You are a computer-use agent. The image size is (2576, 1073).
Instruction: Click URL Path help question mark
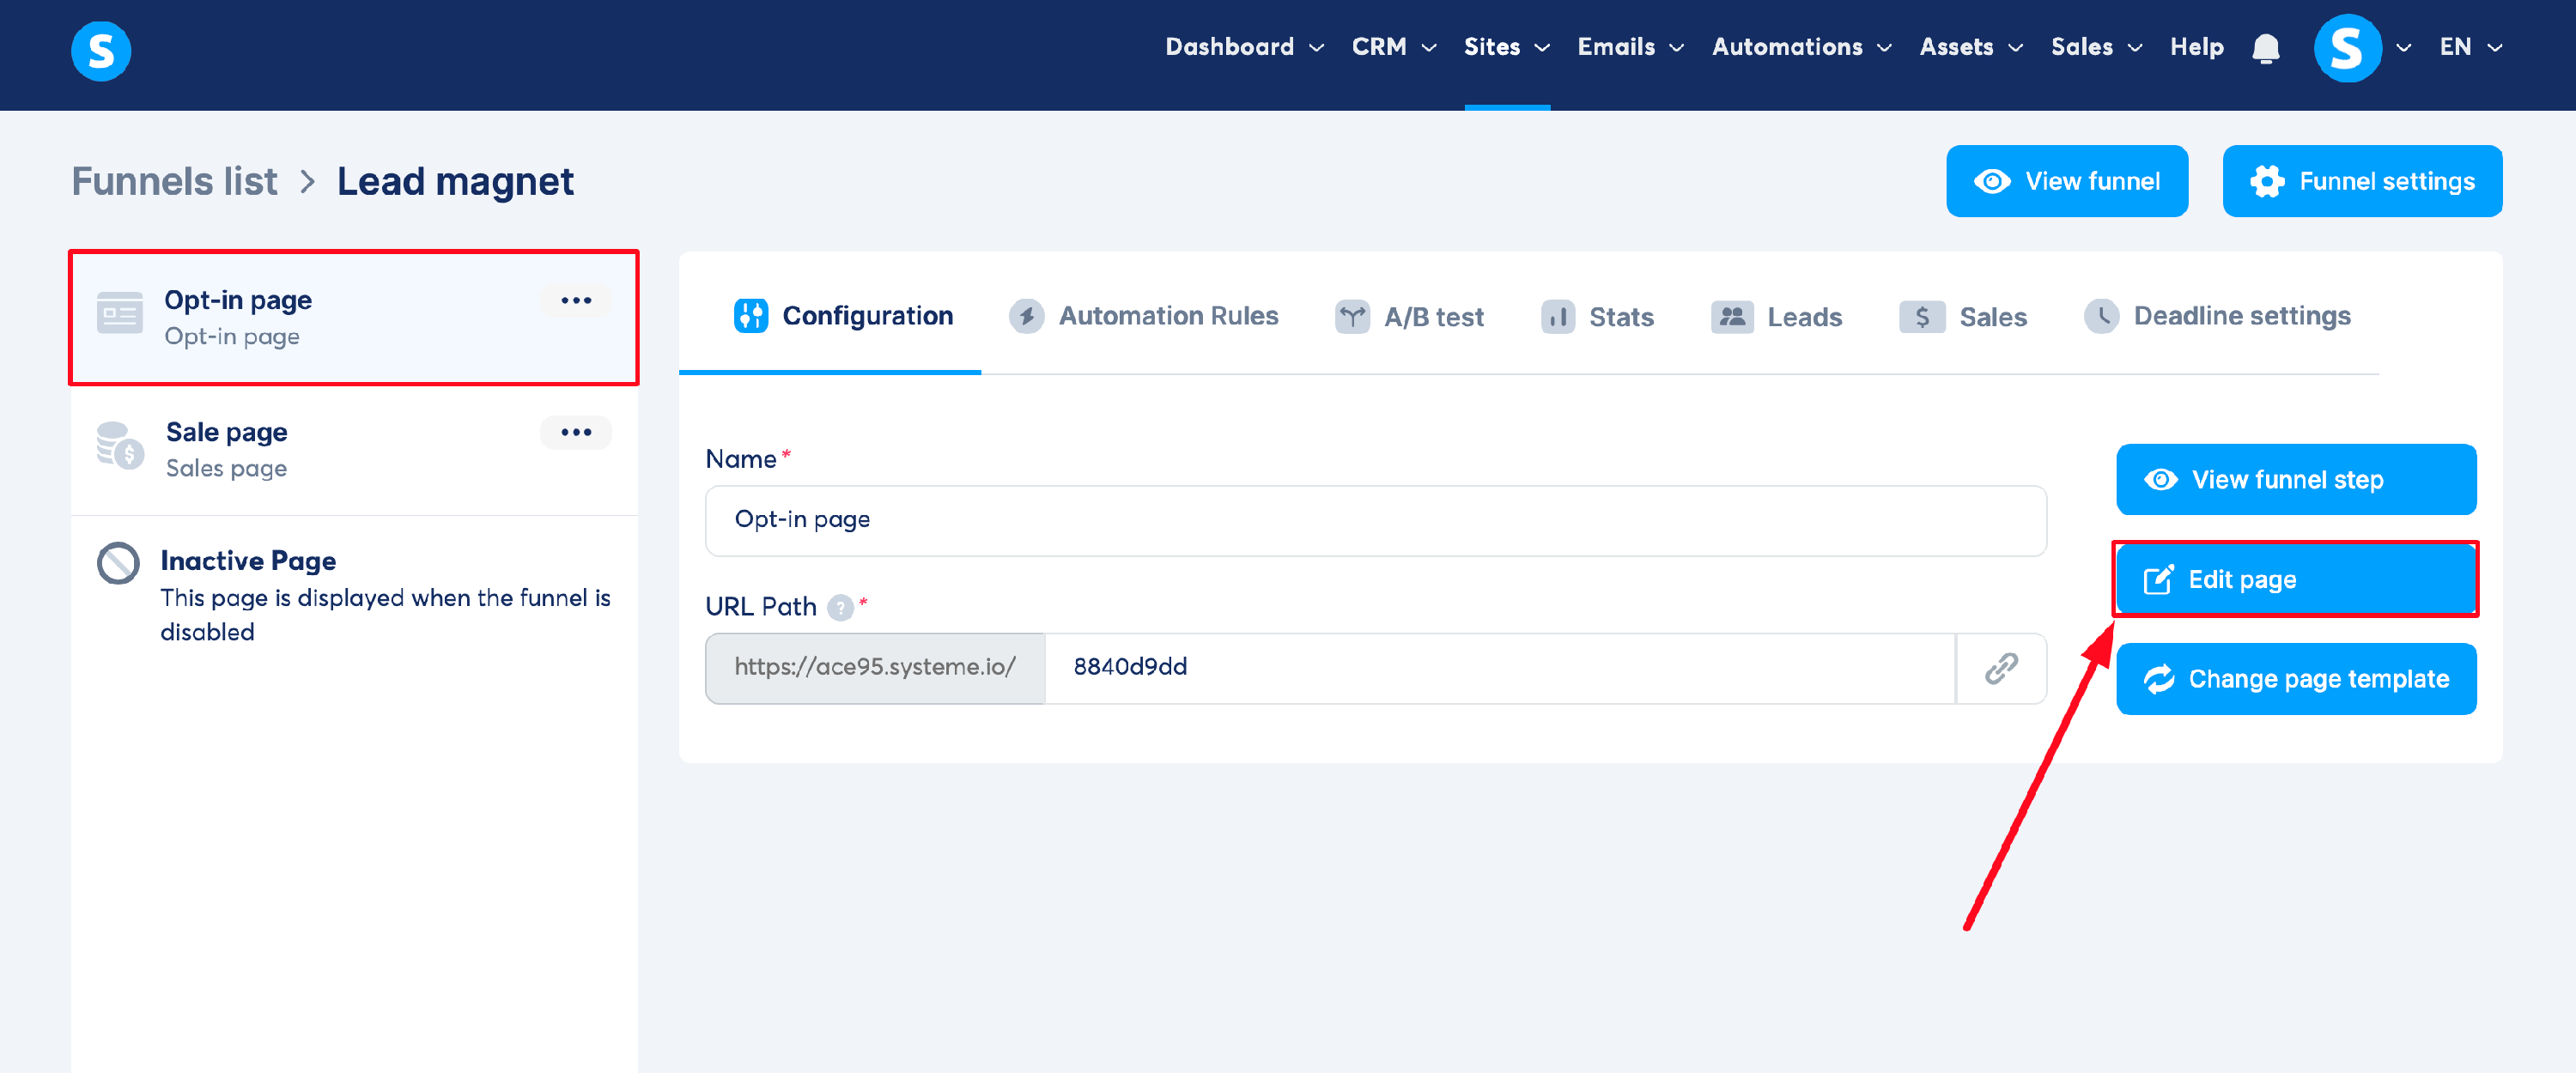point(840,607)
